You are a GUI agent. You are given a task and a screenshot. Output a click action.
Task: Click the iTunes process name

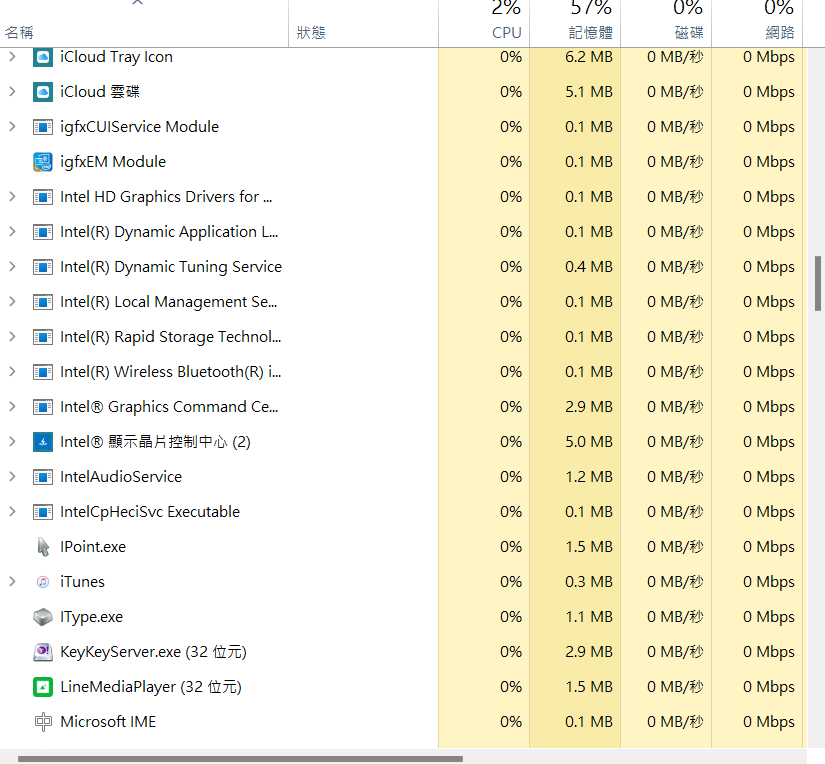click(x=83, y=582)
